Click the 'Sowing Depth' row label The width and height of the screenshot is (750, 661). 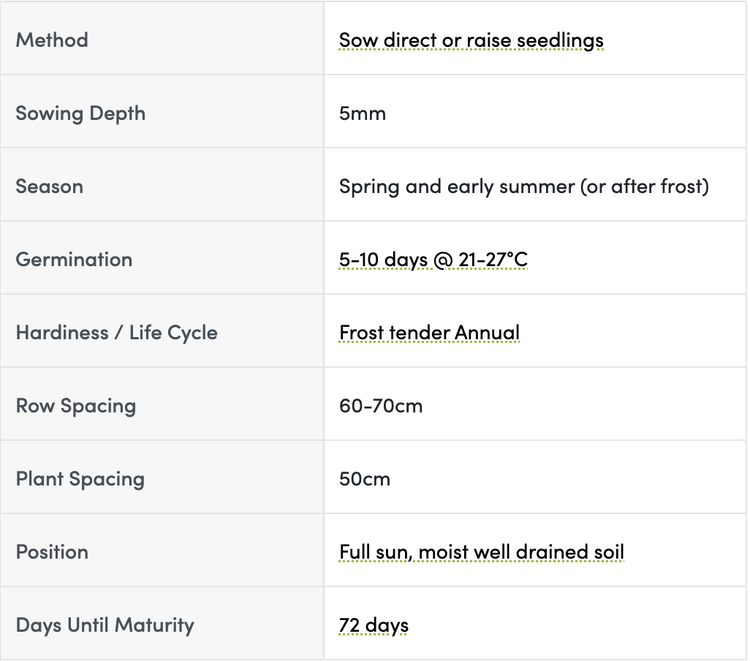click(80, 114)
